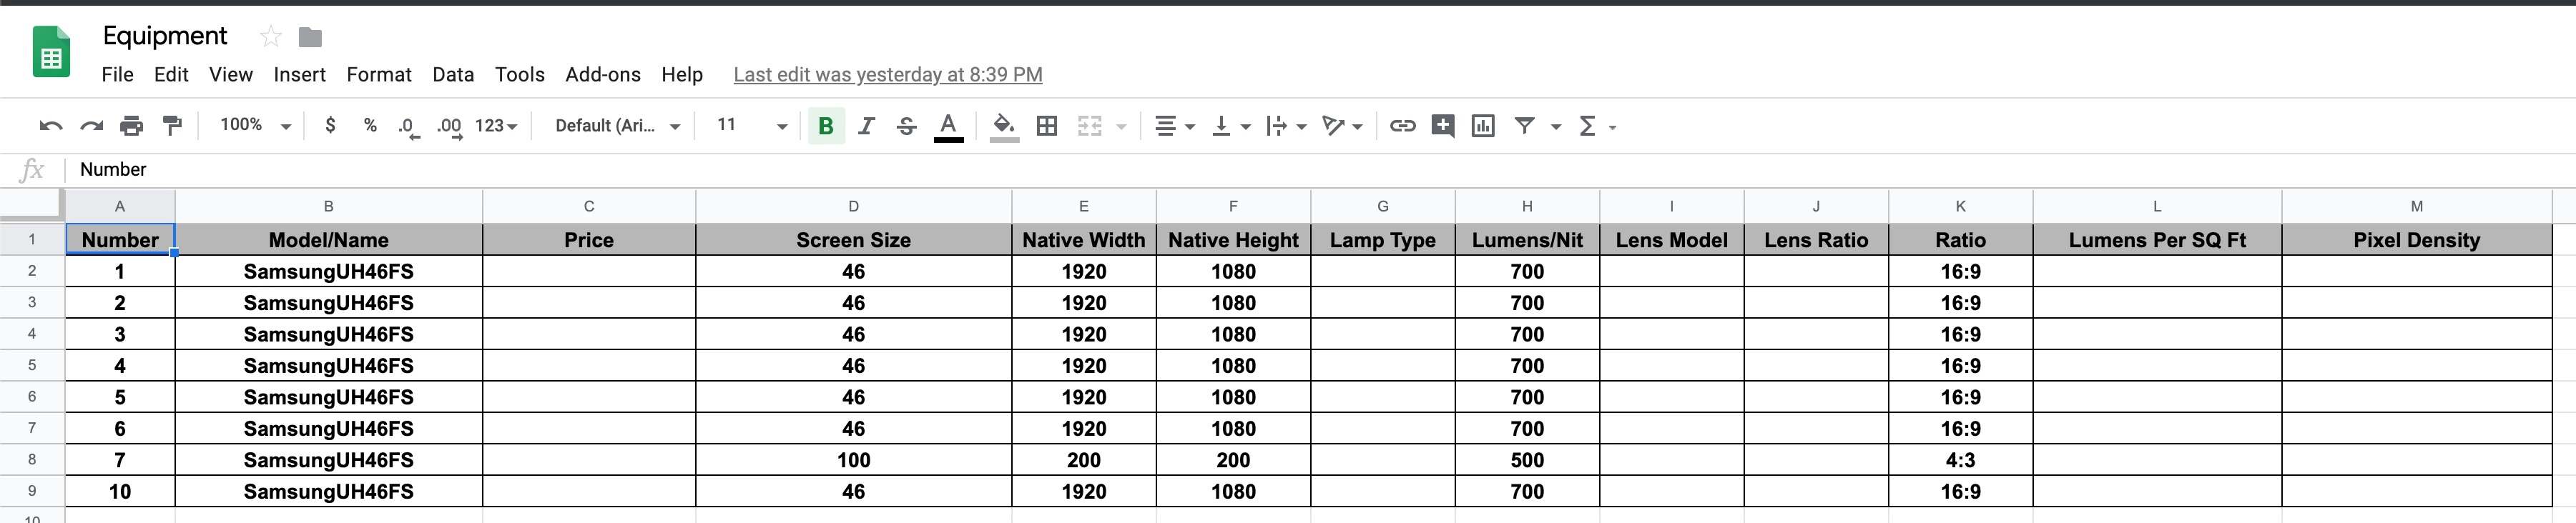Toggle Italic formatting
The height and width of the screenshot is (523, 2576).
[x=866, y=126]
